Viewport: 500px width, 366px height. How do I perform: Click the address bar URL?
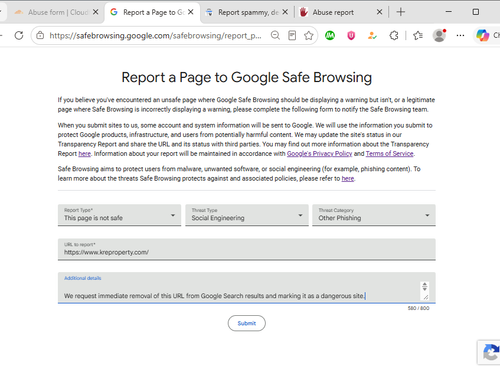[155, 35]
